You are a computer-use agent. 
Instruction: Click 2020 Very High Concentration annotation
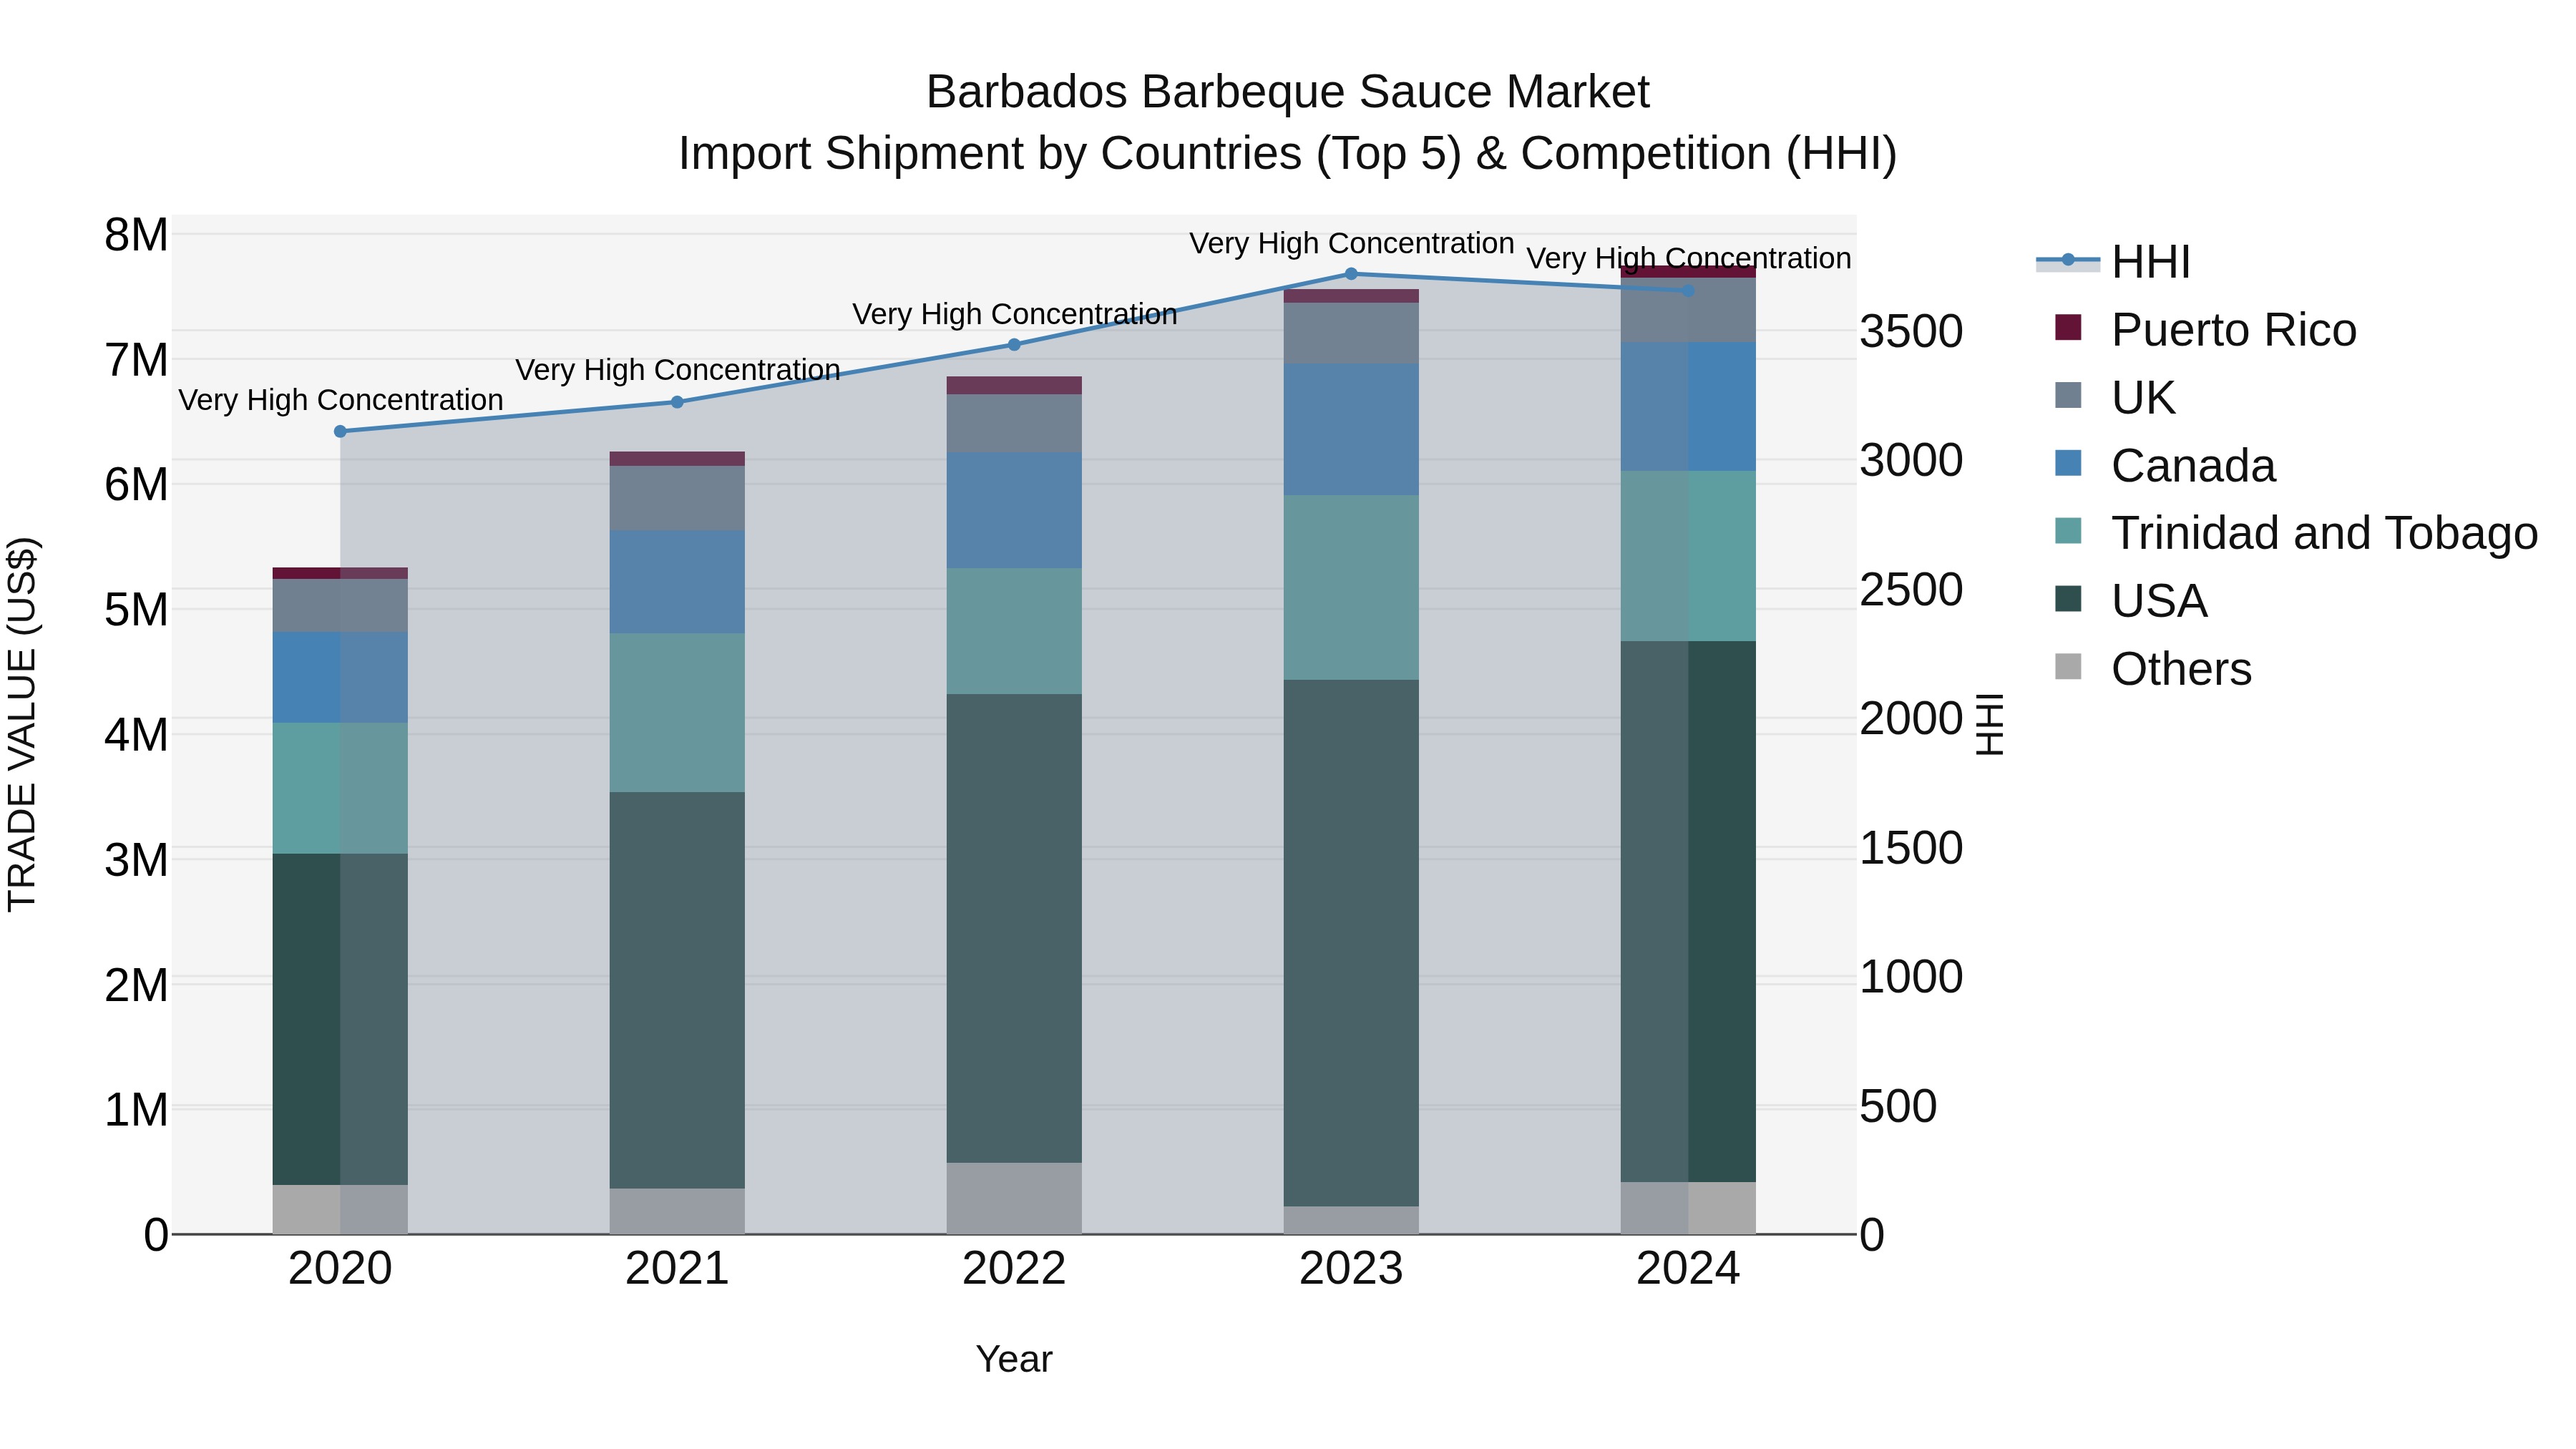(341, 399)
